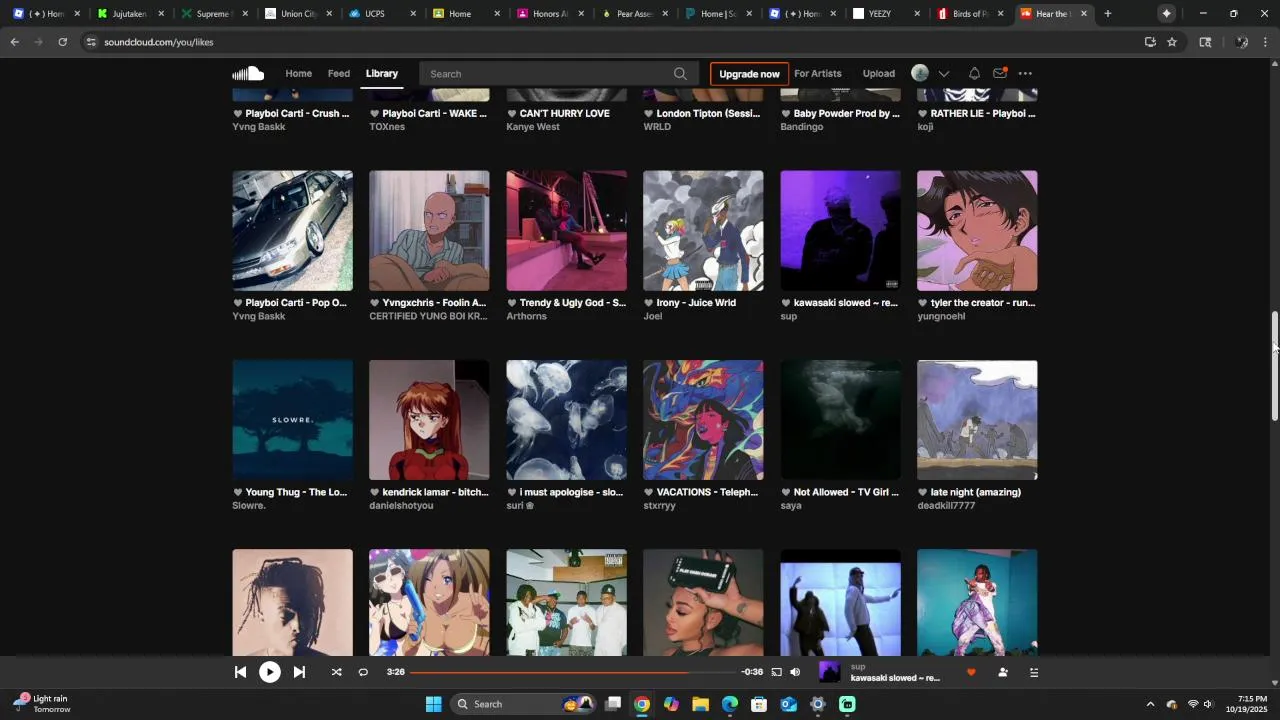Open Chrome from the taskbar
This screenshot has height=720, width=1280.
tap(642, 704)
